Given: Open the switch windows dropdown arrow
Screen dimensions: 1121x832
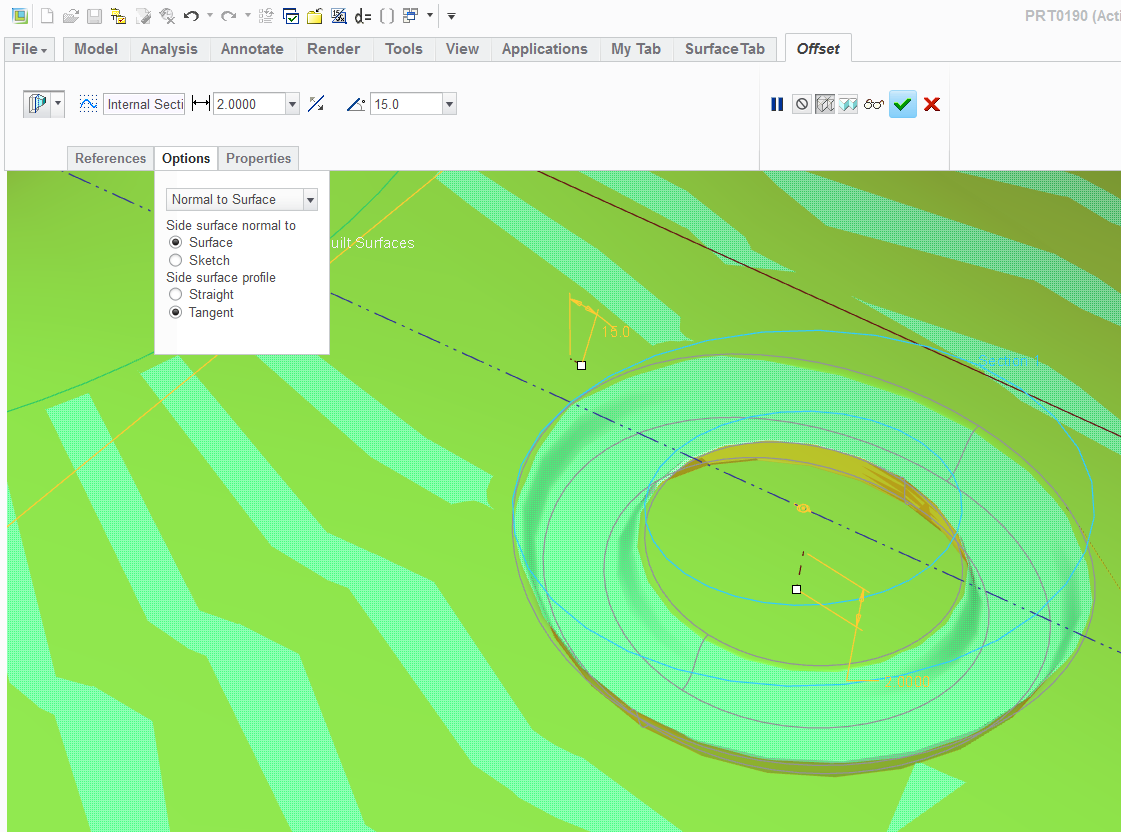Looking at the screenshot, I should pyautogui.click(x=430, y=16).
